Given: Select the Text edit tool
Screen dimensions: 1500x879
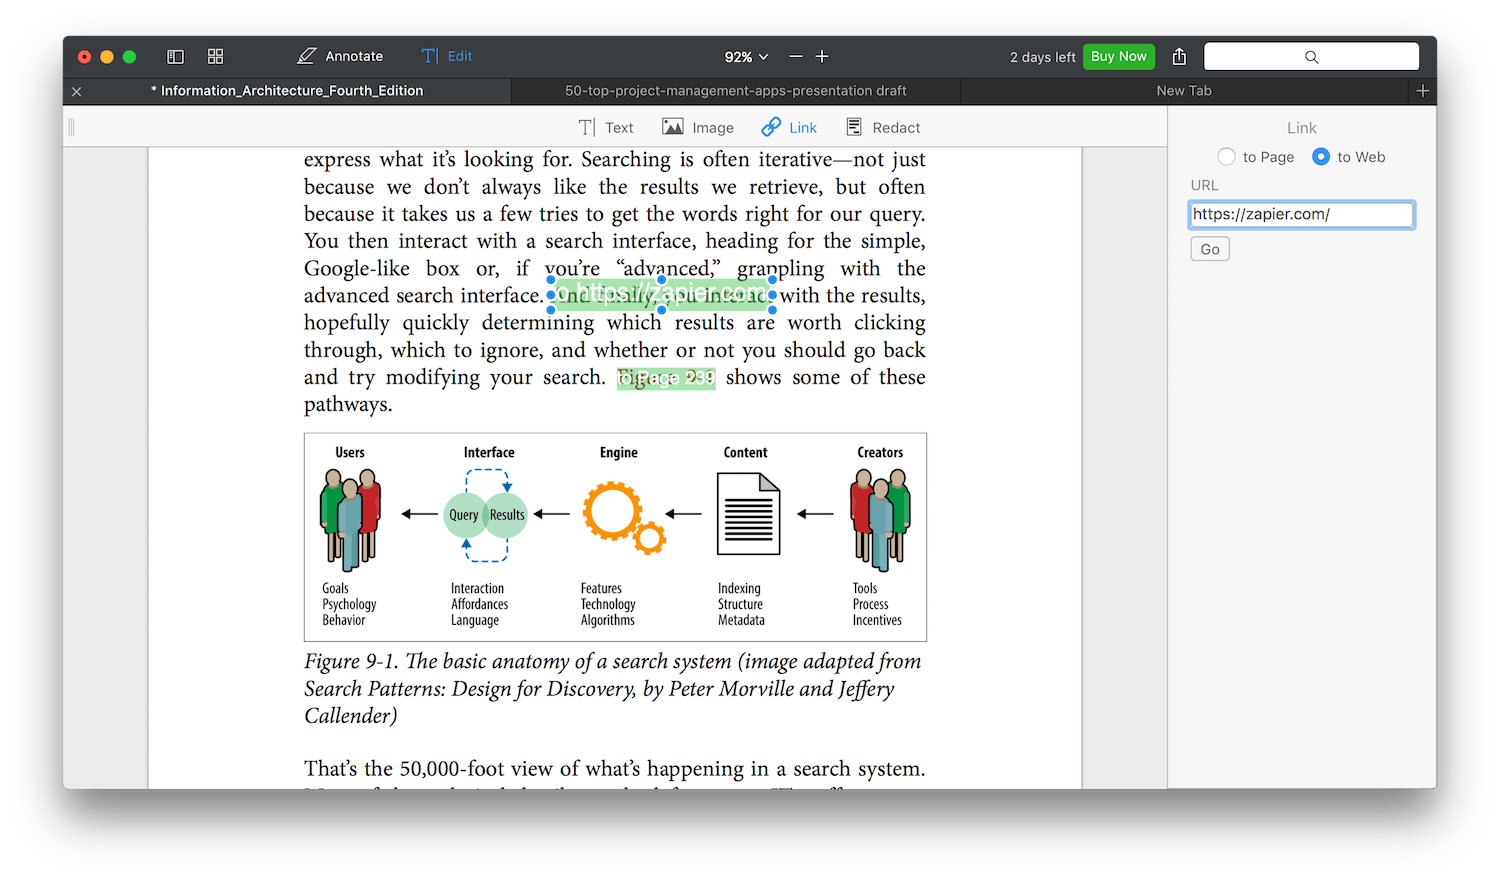Looking at the screenshot, I should [606, 128].
